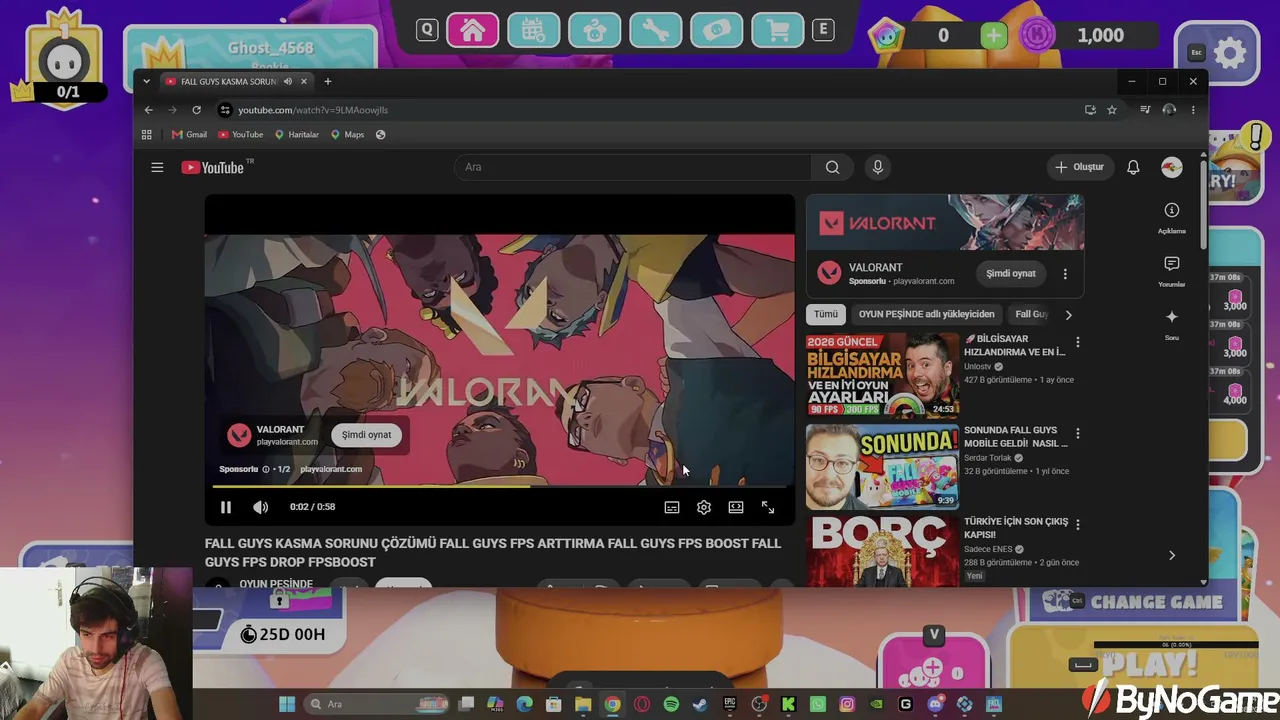The height and width of the screenshot is (720, 1280).
Task: Open the YouTube guide hamburger menu
Action: pos(157,167)
